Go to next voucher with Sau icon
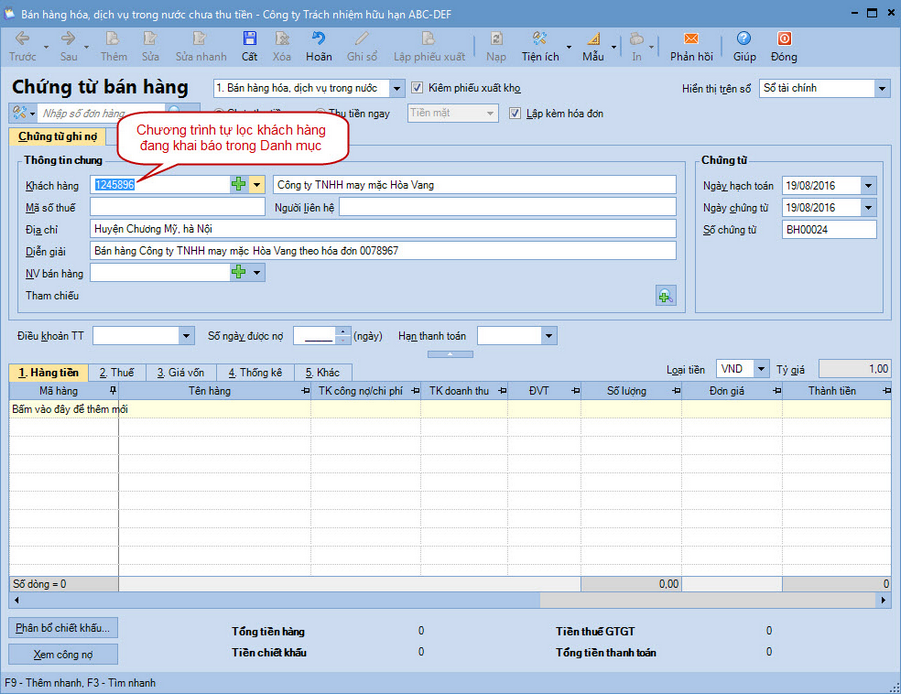 (68, 38)
